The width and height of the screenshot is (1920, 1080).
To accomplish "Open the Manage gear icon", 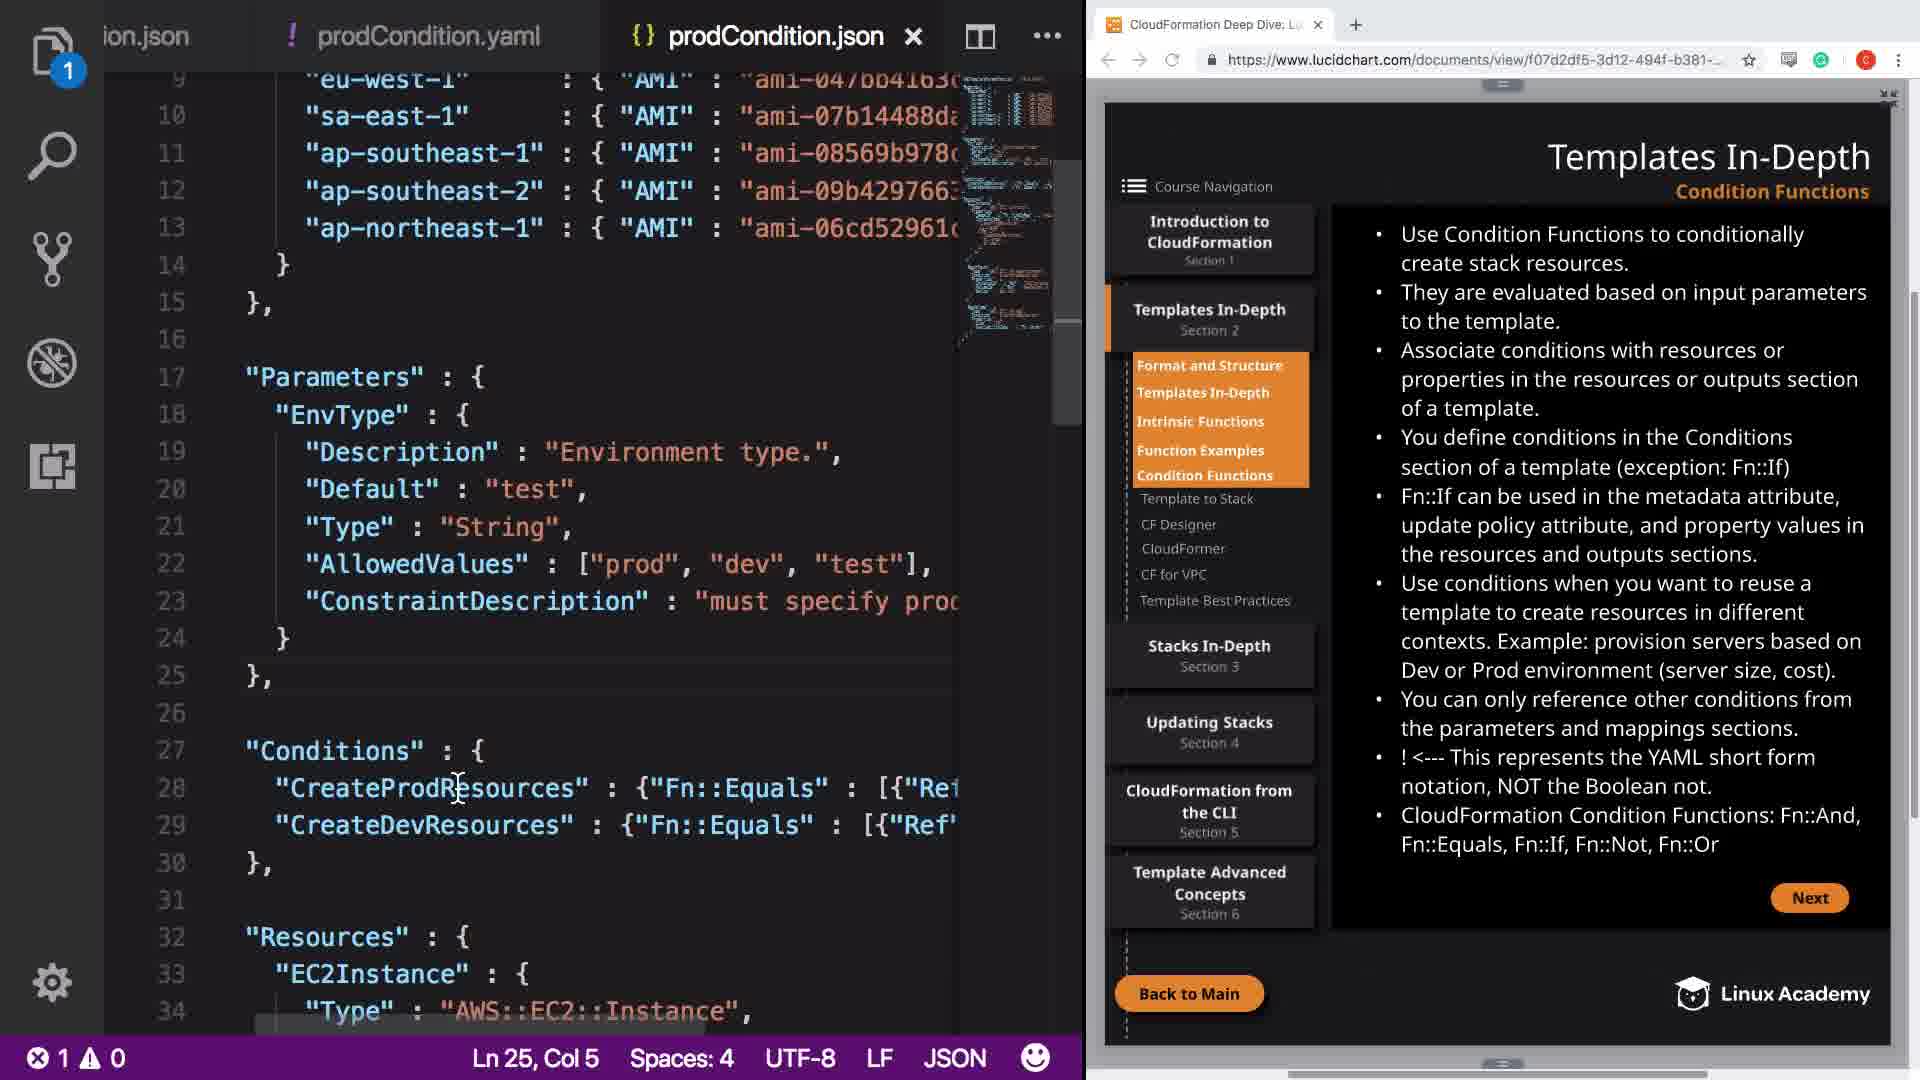I will click(x=52, y=982).
